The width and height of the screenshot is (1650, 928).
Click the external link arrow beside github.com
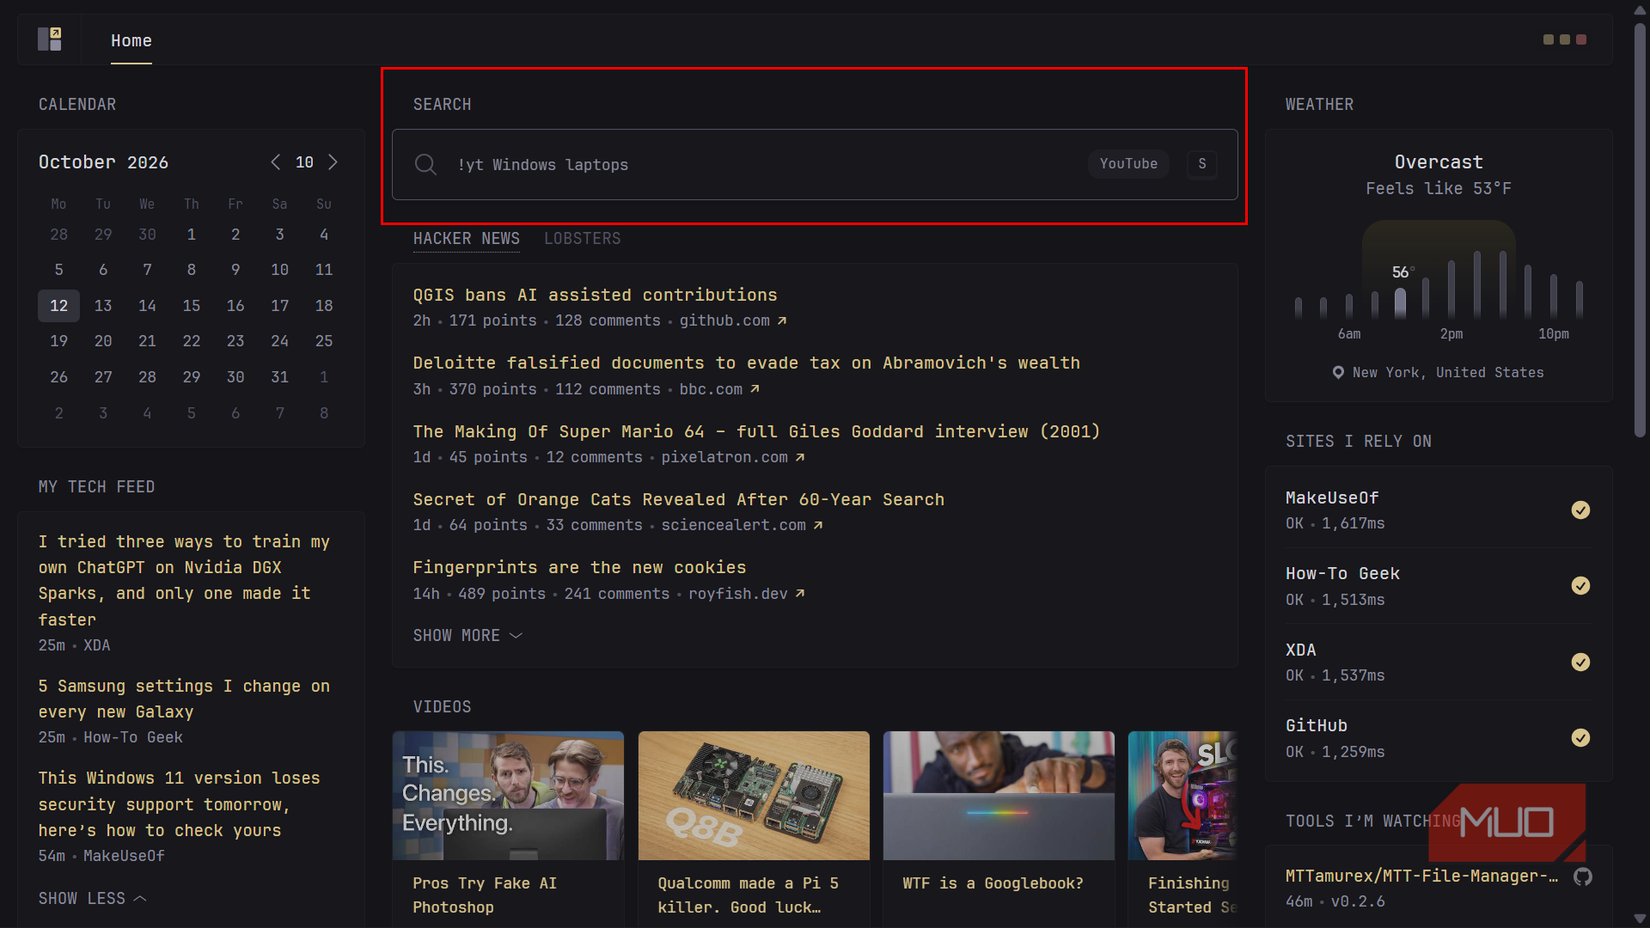tap(782, 321)
